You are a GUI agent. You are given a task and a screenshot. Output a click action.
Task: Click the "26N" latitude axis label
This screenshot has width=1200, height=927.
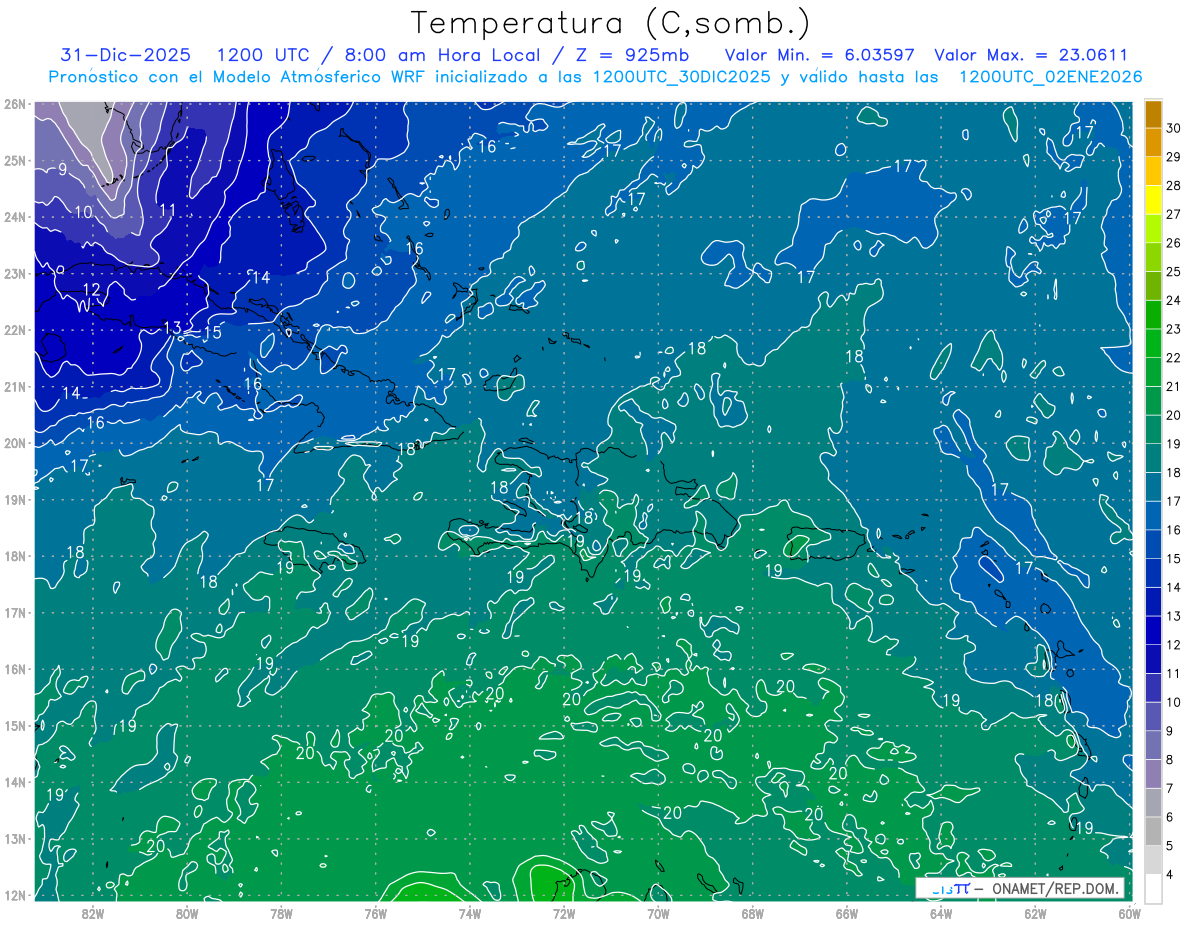click(x=16, y=104)
